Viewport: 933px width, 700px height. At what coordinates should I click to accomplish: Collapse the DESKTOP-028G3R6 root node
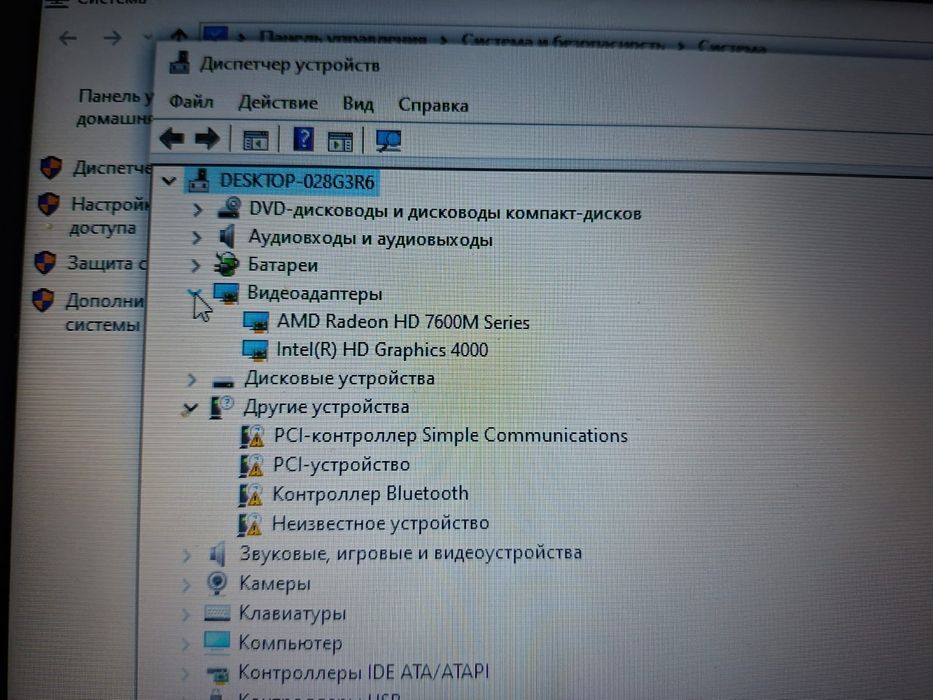[x=169, y=180]
